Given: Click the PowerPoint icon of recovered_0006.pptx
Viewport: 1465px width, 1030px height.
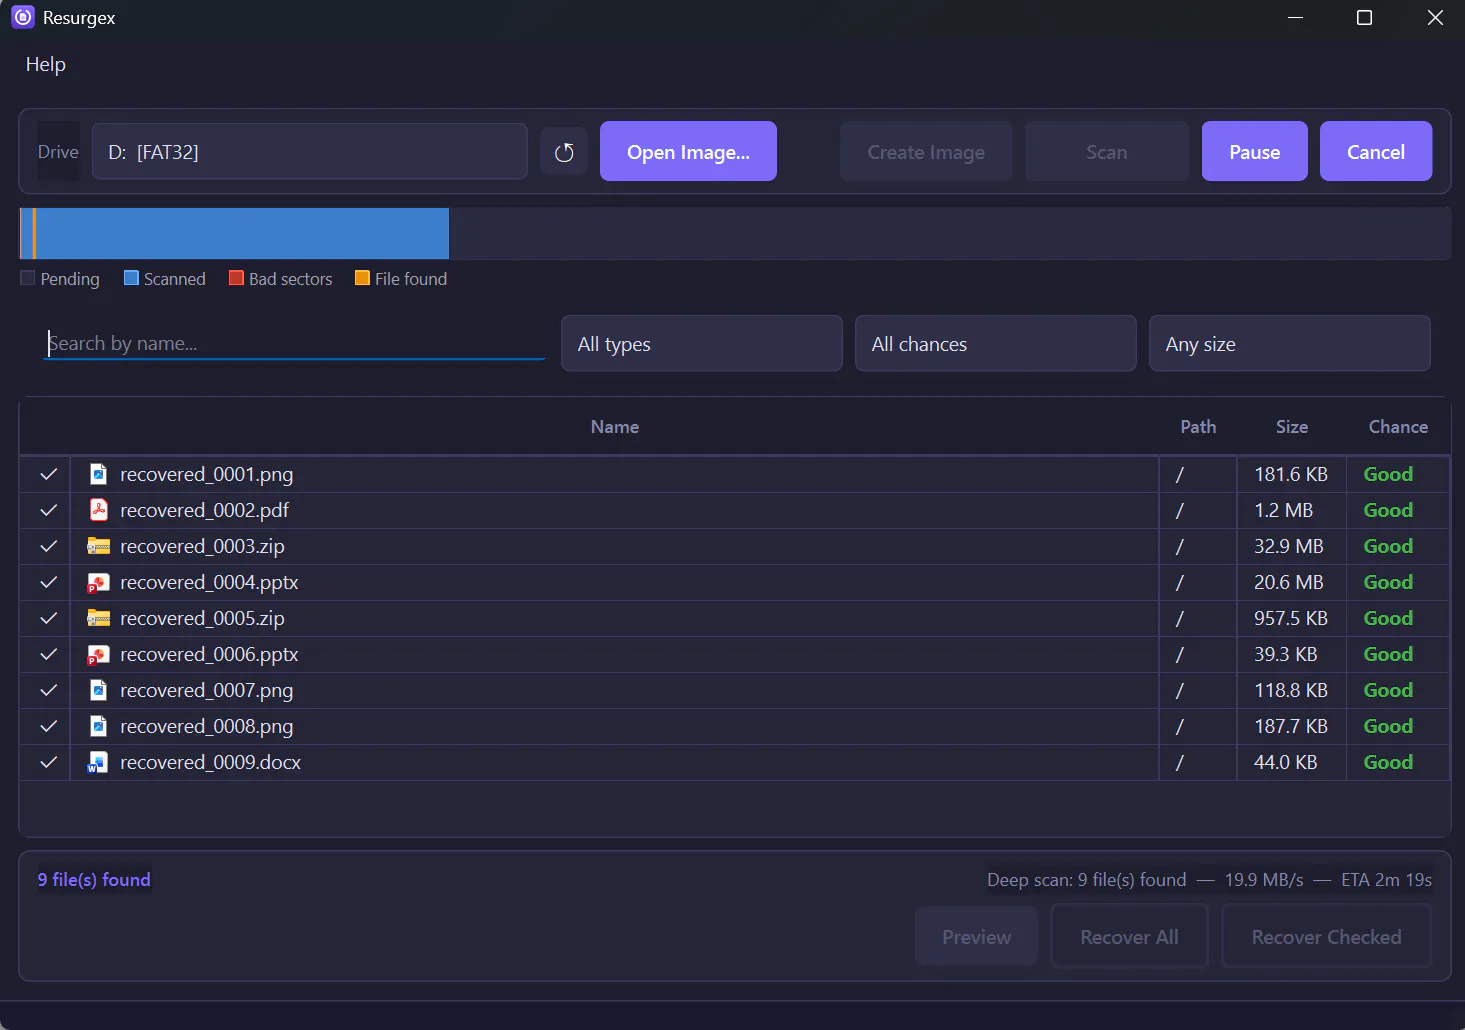Looking at the screenshot, I should 98,654.
